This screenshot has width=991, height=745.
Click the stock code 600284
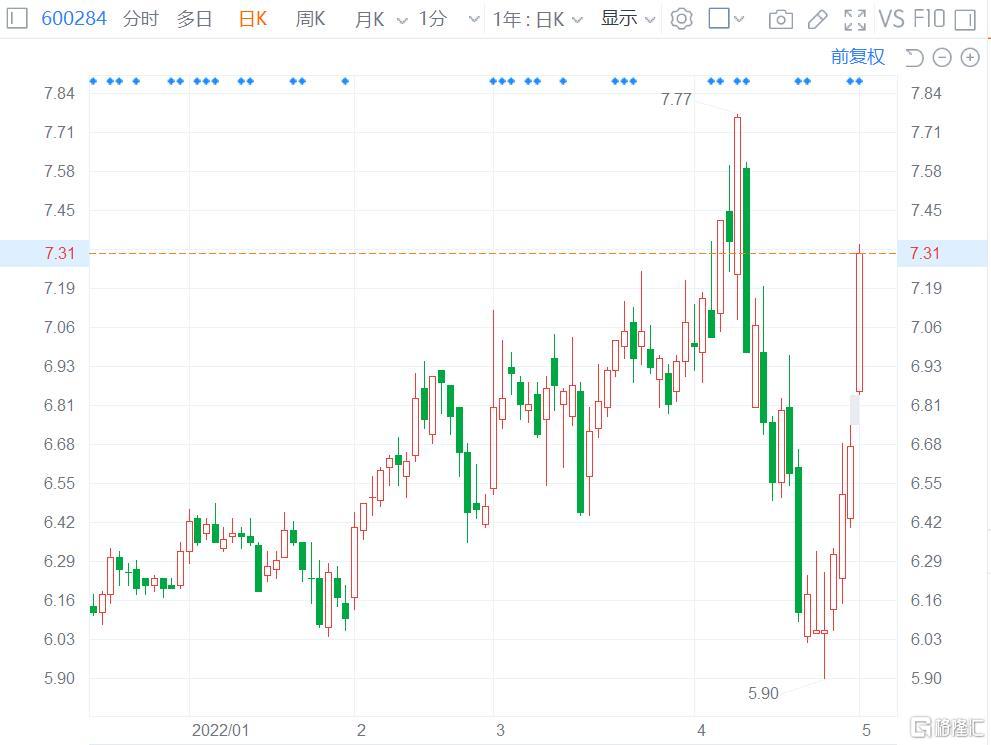pos(74,19)
